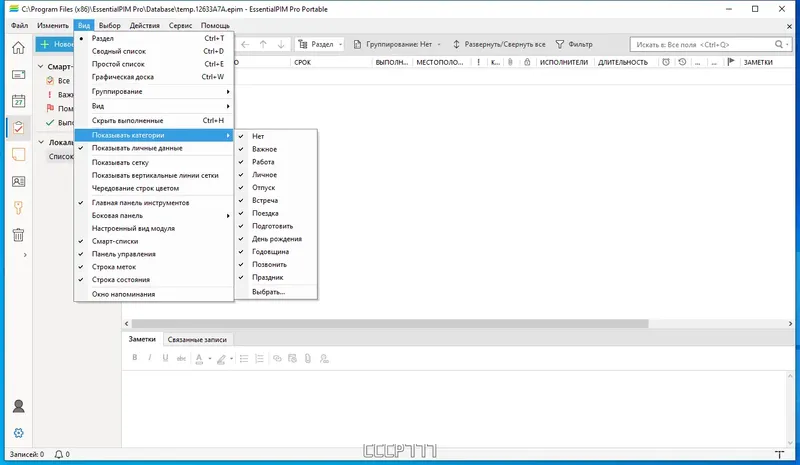800x465 pixels.
Task: Uncheck the День рождения category
Action: (276, 239)
